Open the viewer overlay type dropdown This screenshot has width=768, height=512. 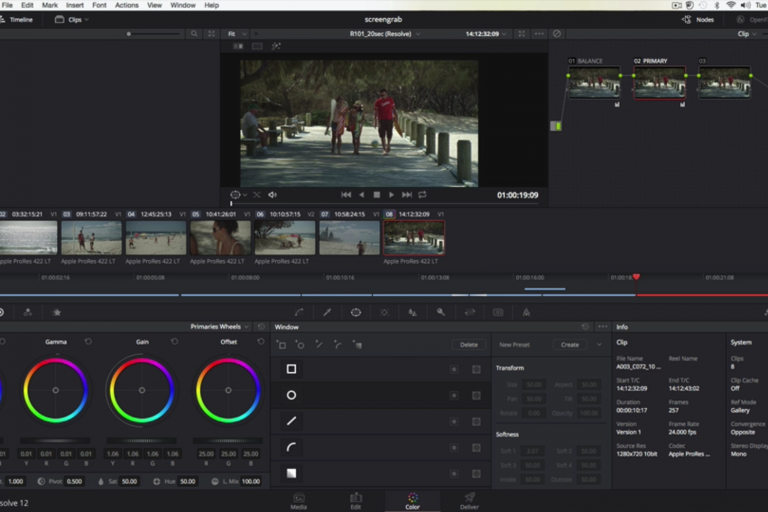pyautogui.click(x=239, y=195)
